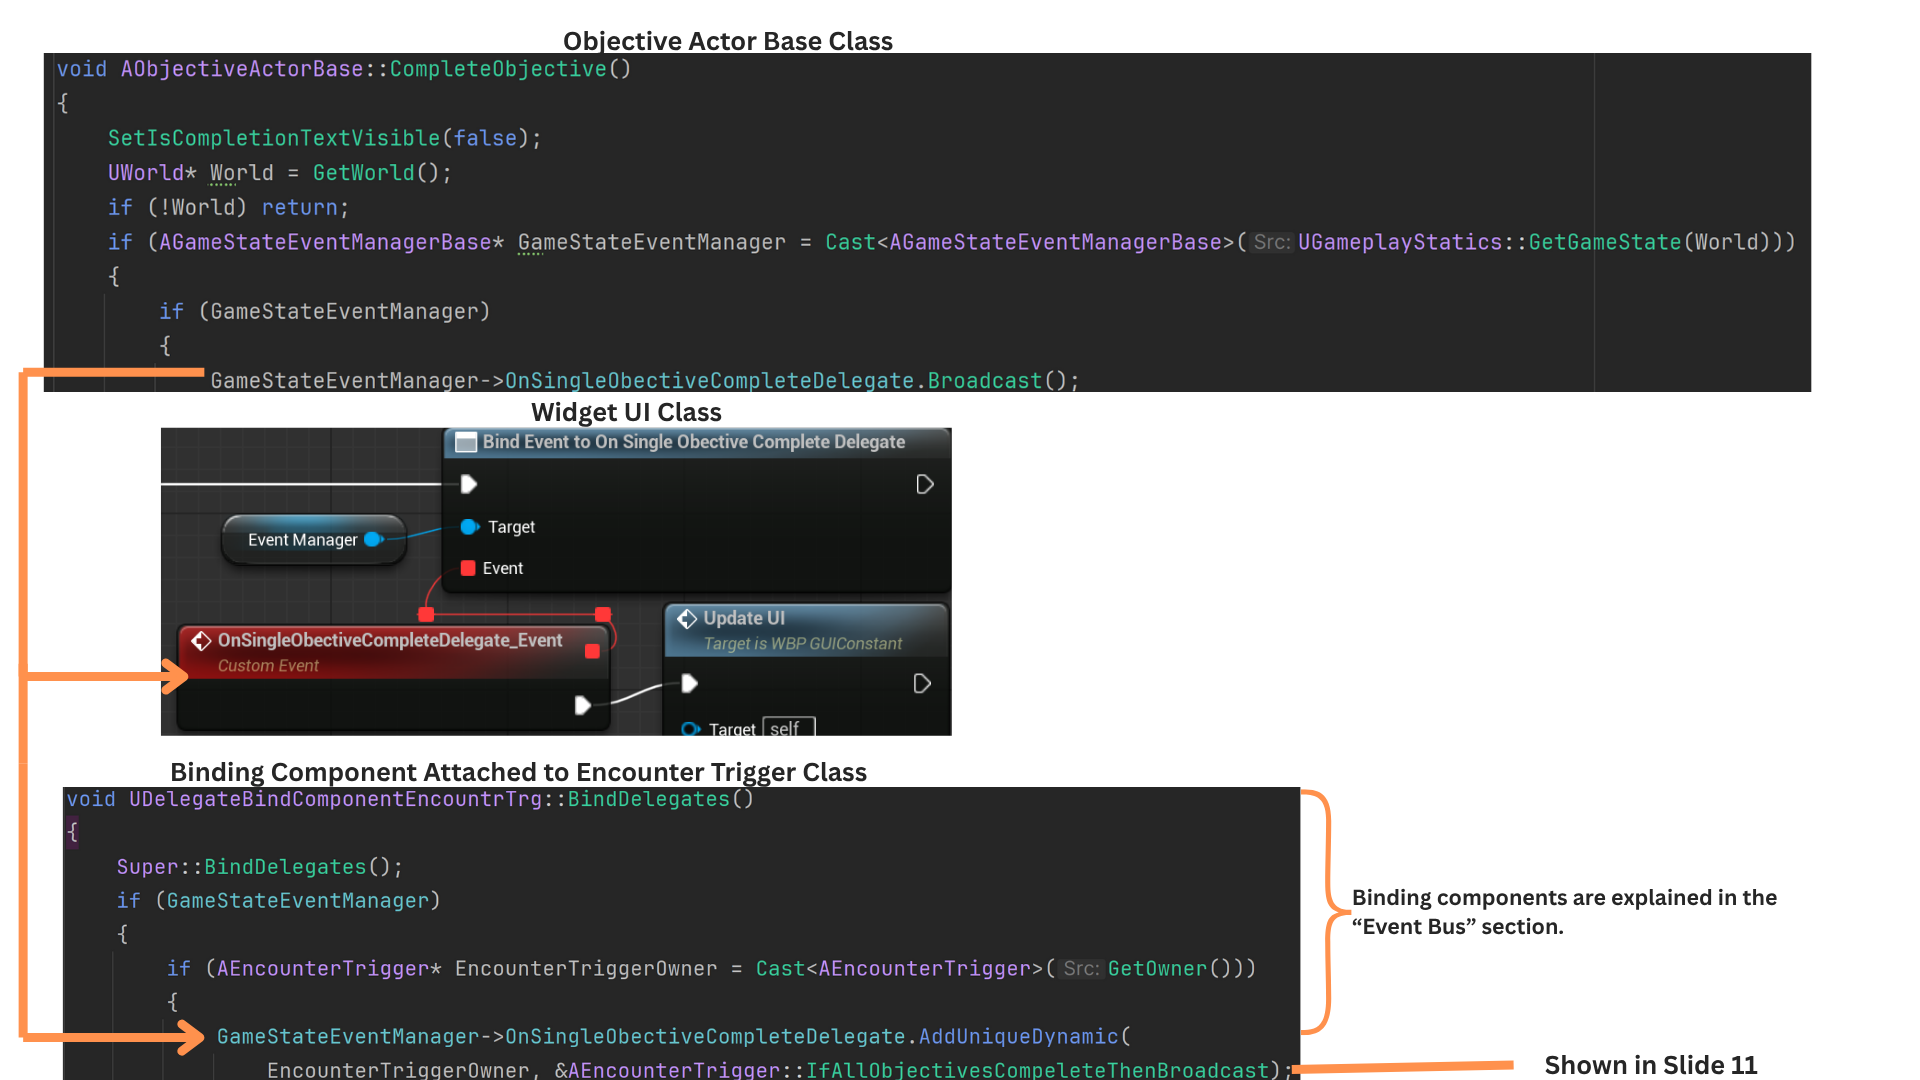The image size is (1920, 1080).
Task: Select the left red reroute node on delegate wire
Action: (427, 614)
